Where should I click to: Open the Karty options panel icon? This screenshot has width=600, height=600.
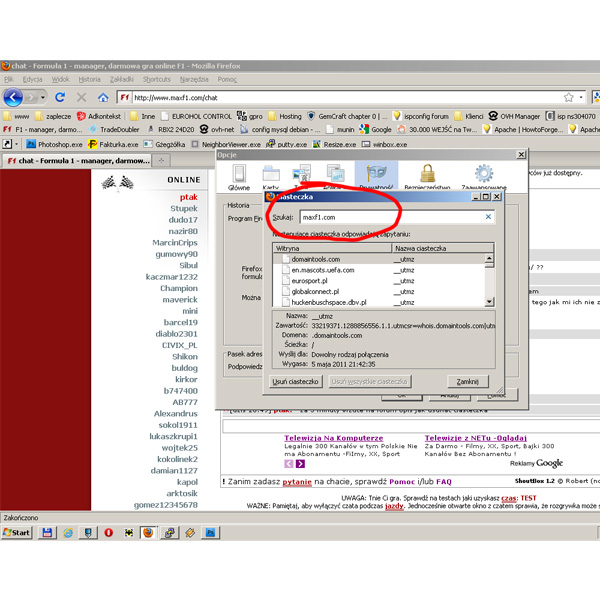[x=271, y=178]
